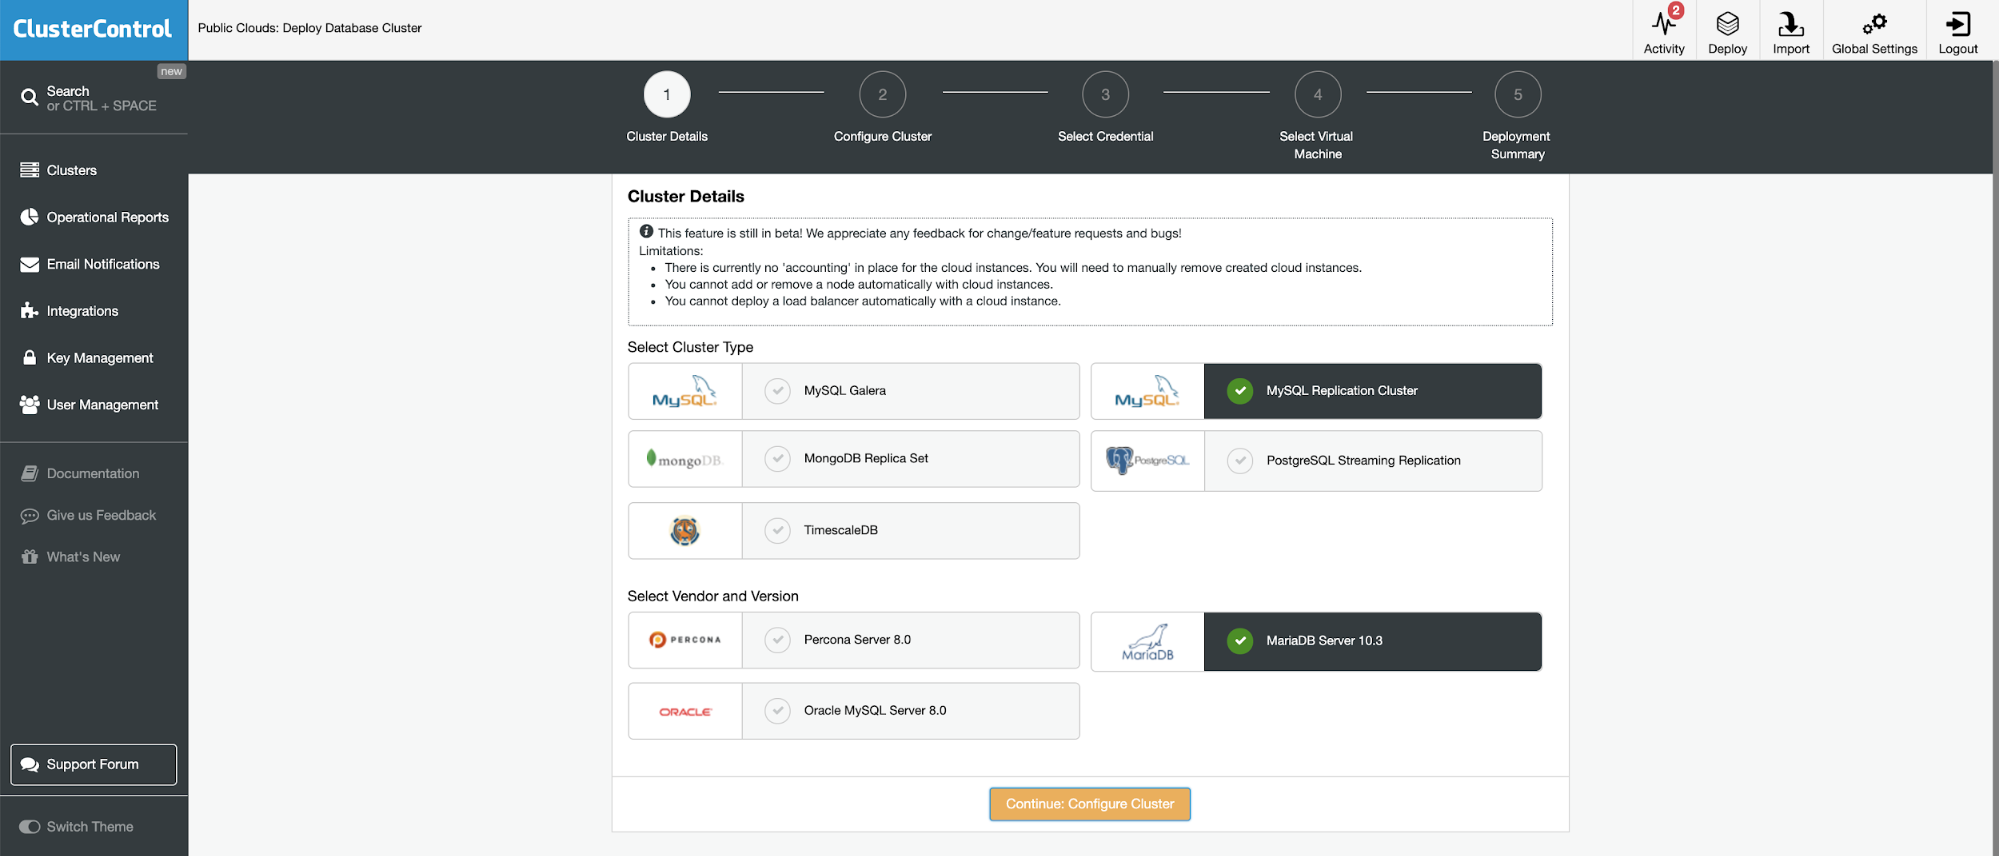Screen dimensions: 1999x857
Task: Click the Integrations puzzle piece icon
Action: tap(30, 311)
